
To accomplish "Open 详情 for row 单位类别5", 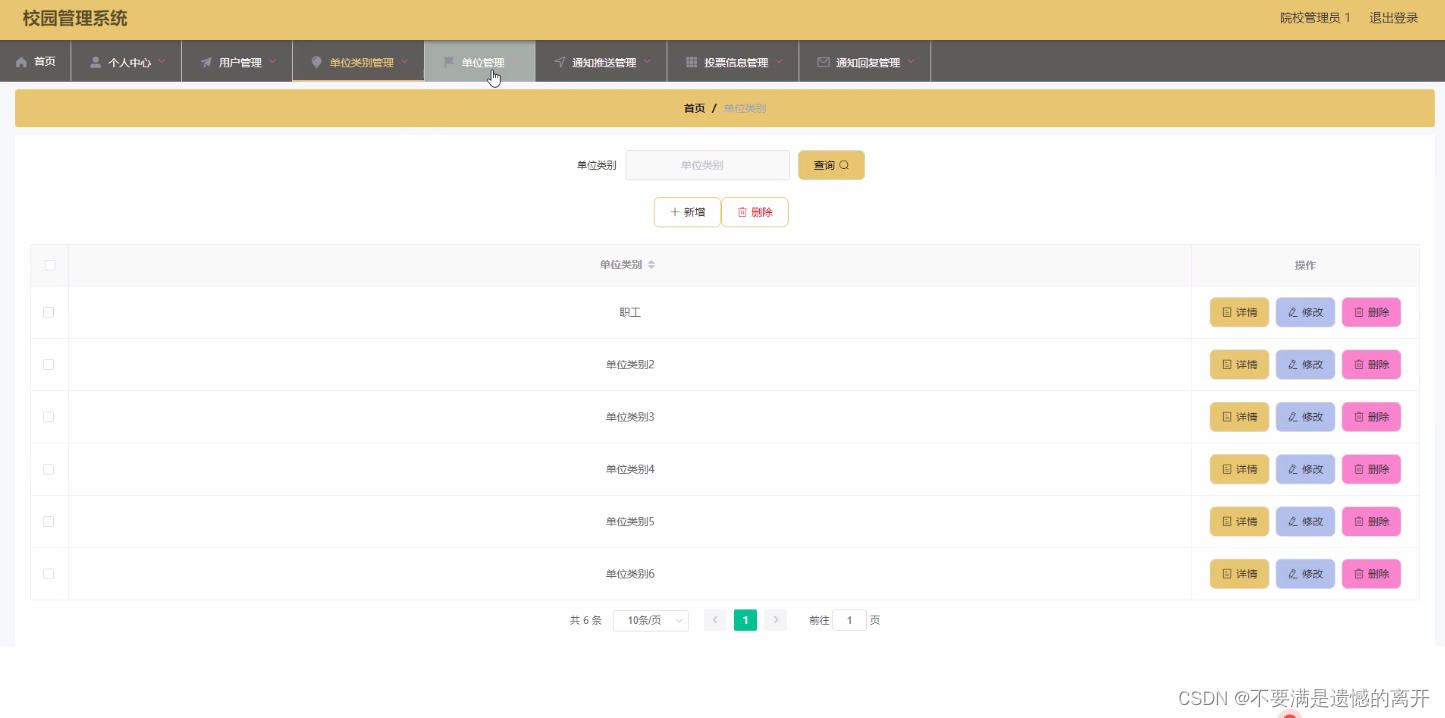I will tap(1239, 521).
